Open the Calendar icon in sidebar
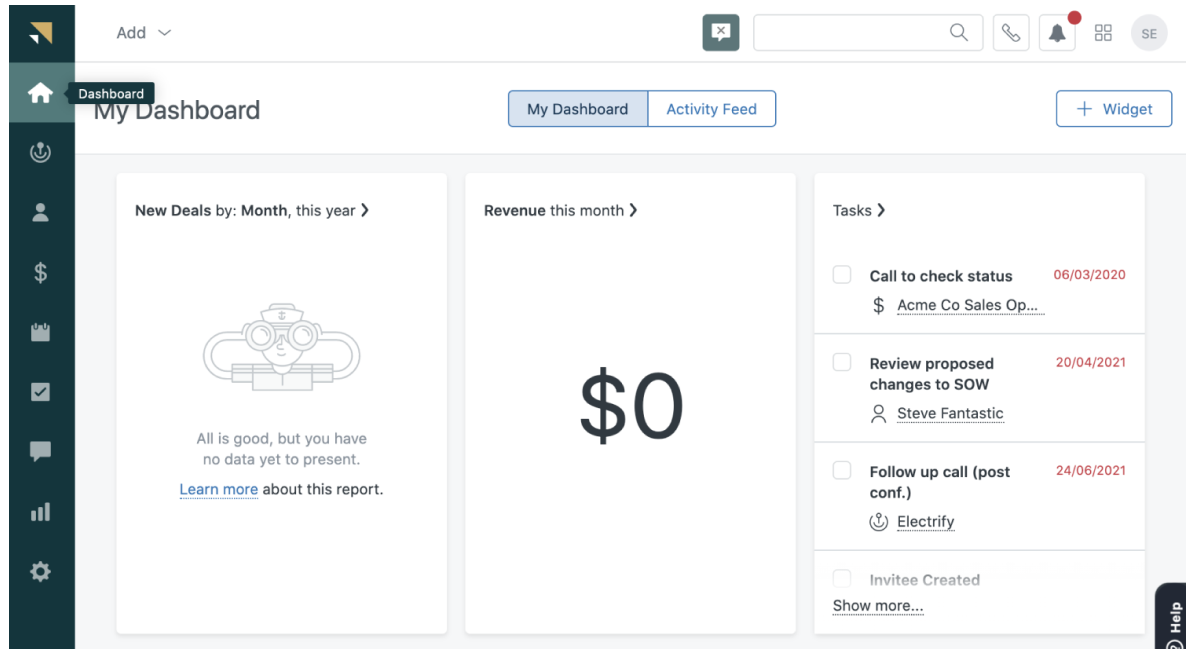 point(40,332)
